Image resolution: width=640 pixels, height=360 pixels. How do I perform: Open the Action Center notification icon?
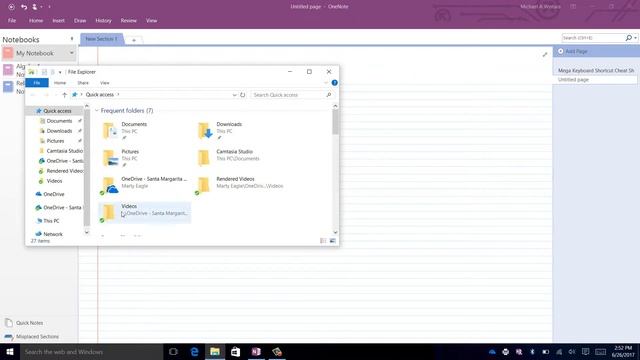[585, 351]
